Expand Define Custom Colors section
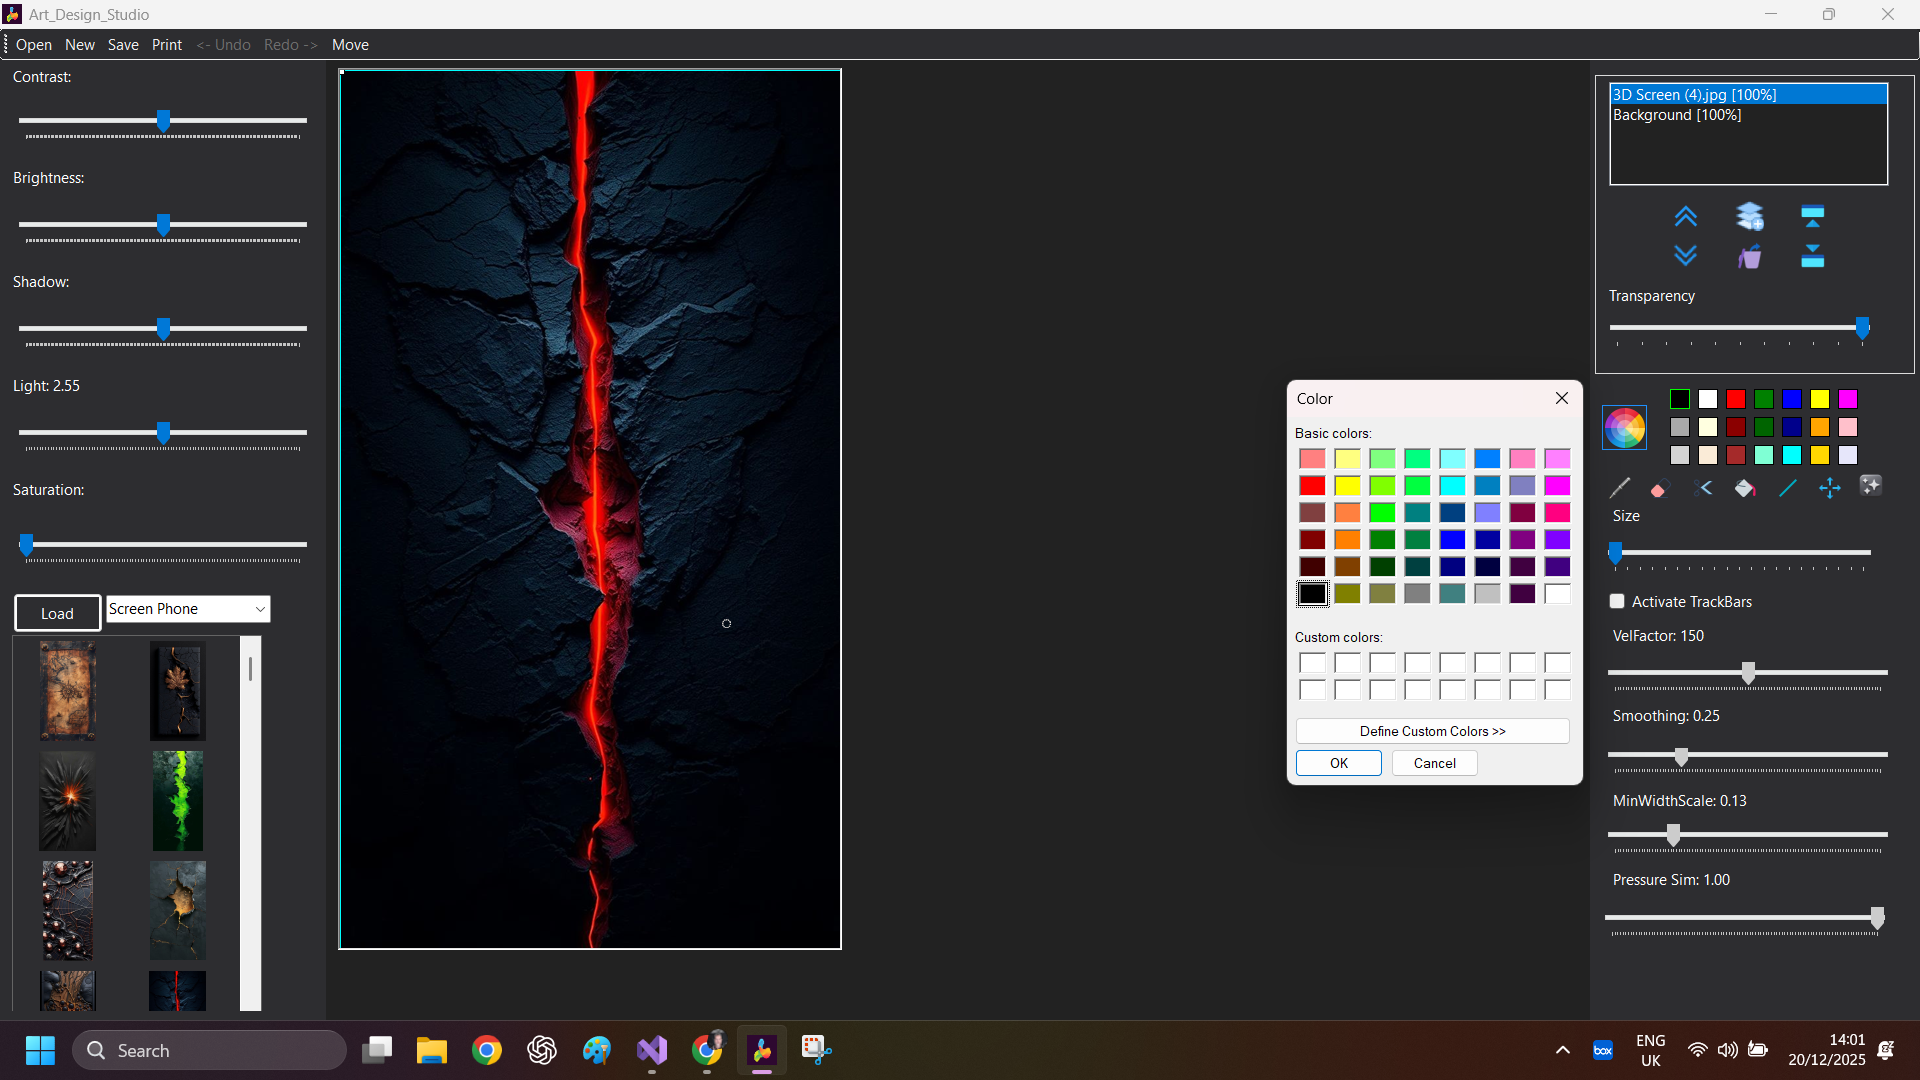The height and width of the screenshot is (1080, 1920). [x=1432, y=731]
